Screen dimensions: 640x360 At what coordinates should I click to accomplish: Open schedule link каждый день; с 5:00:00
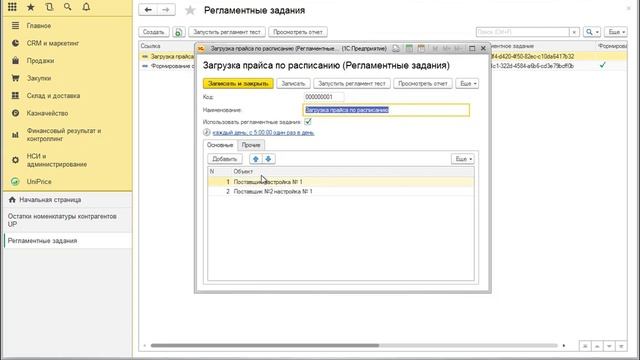tap(263, 133)
